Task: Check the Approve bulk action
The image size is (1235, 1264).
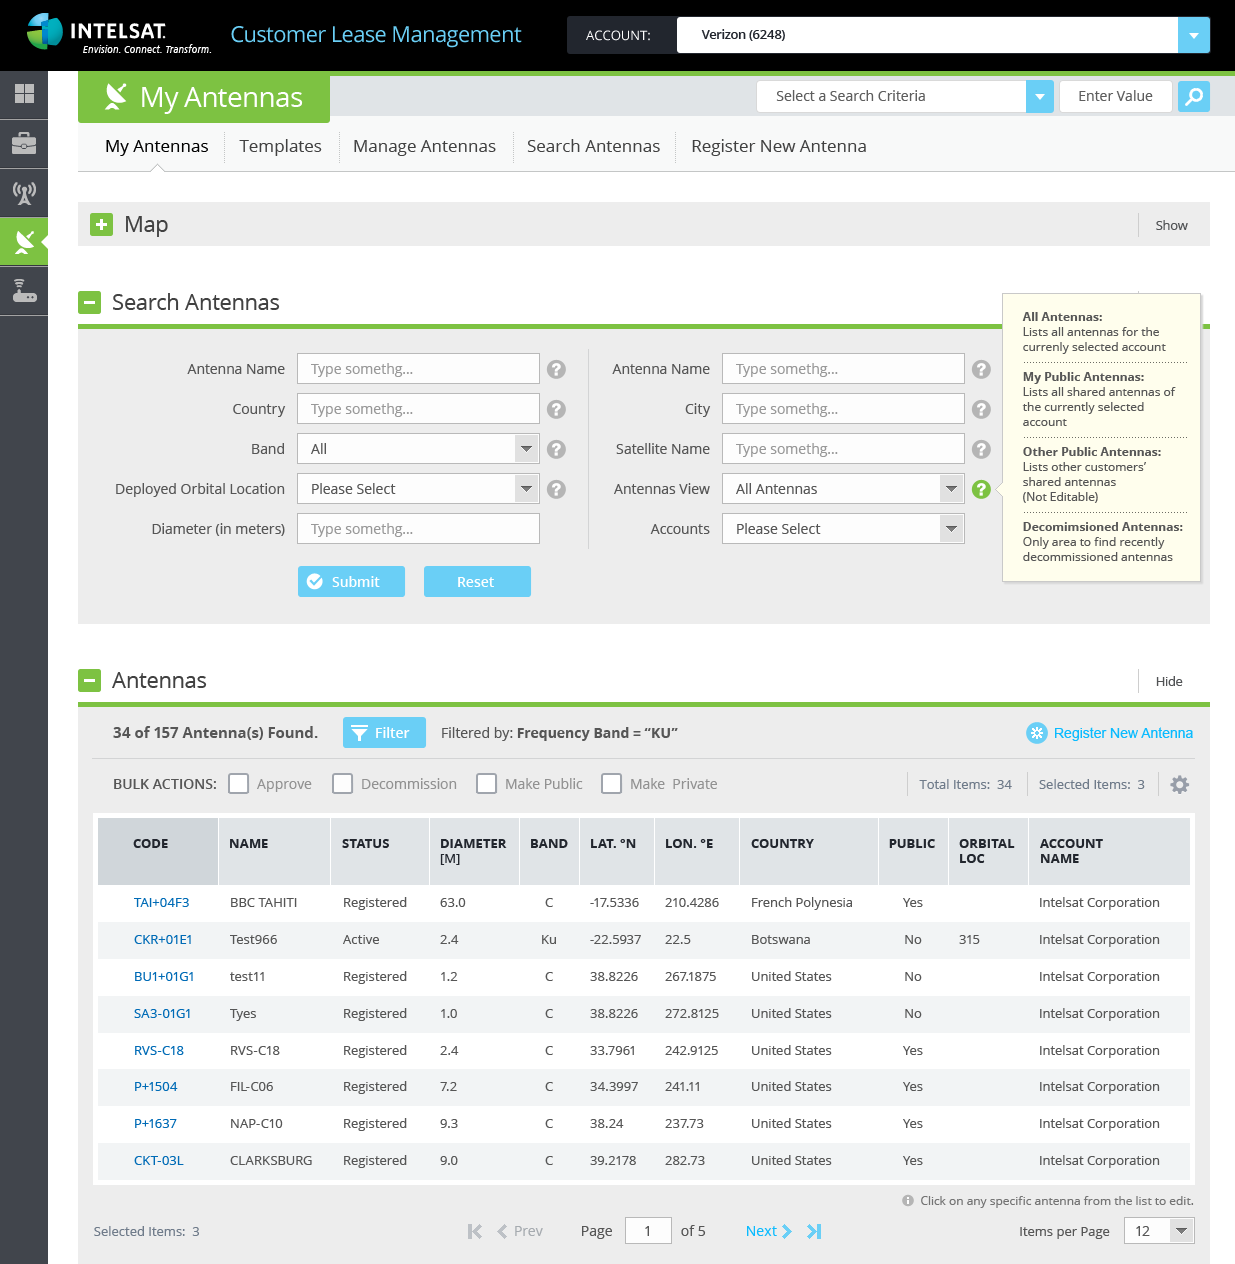Action: point(238,784)
